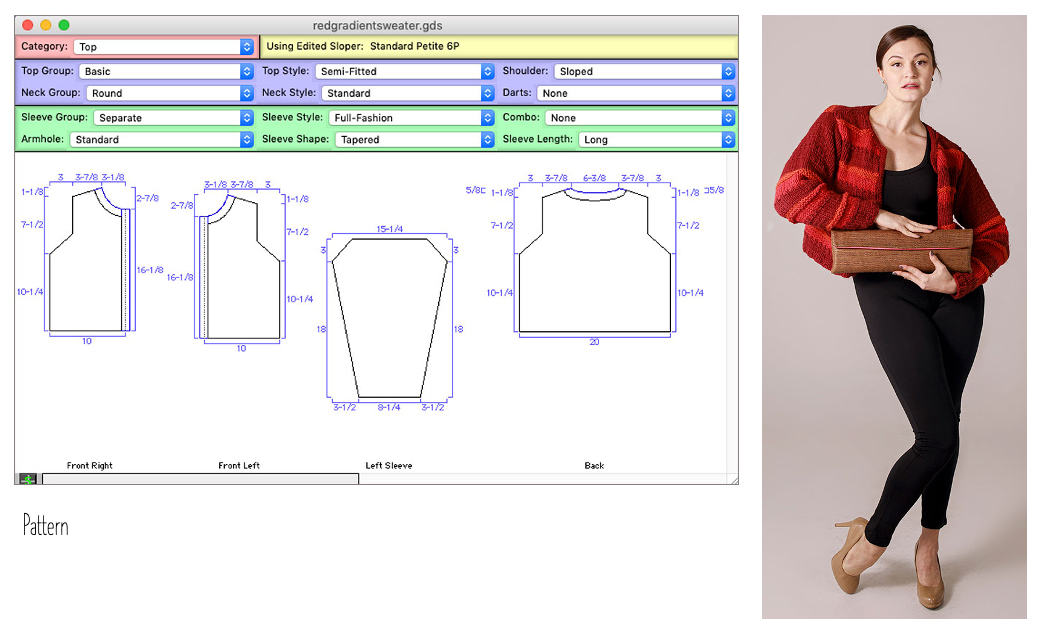
Task: Click the 'Front Right' piece label
Action: point(90,465)
